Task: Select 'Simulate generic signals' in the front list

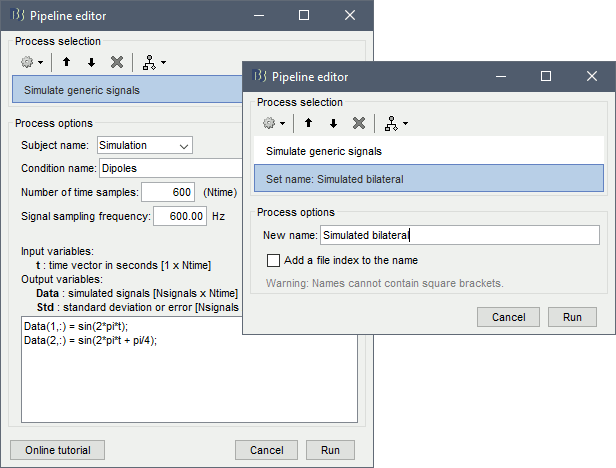Action: point(428,151)
